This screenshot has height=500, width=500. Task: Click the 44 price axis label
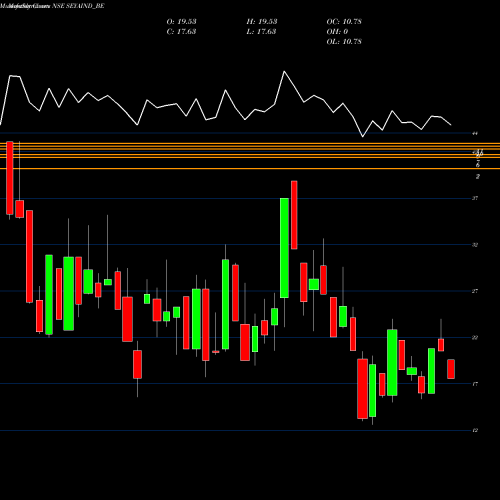click(475, 133)
